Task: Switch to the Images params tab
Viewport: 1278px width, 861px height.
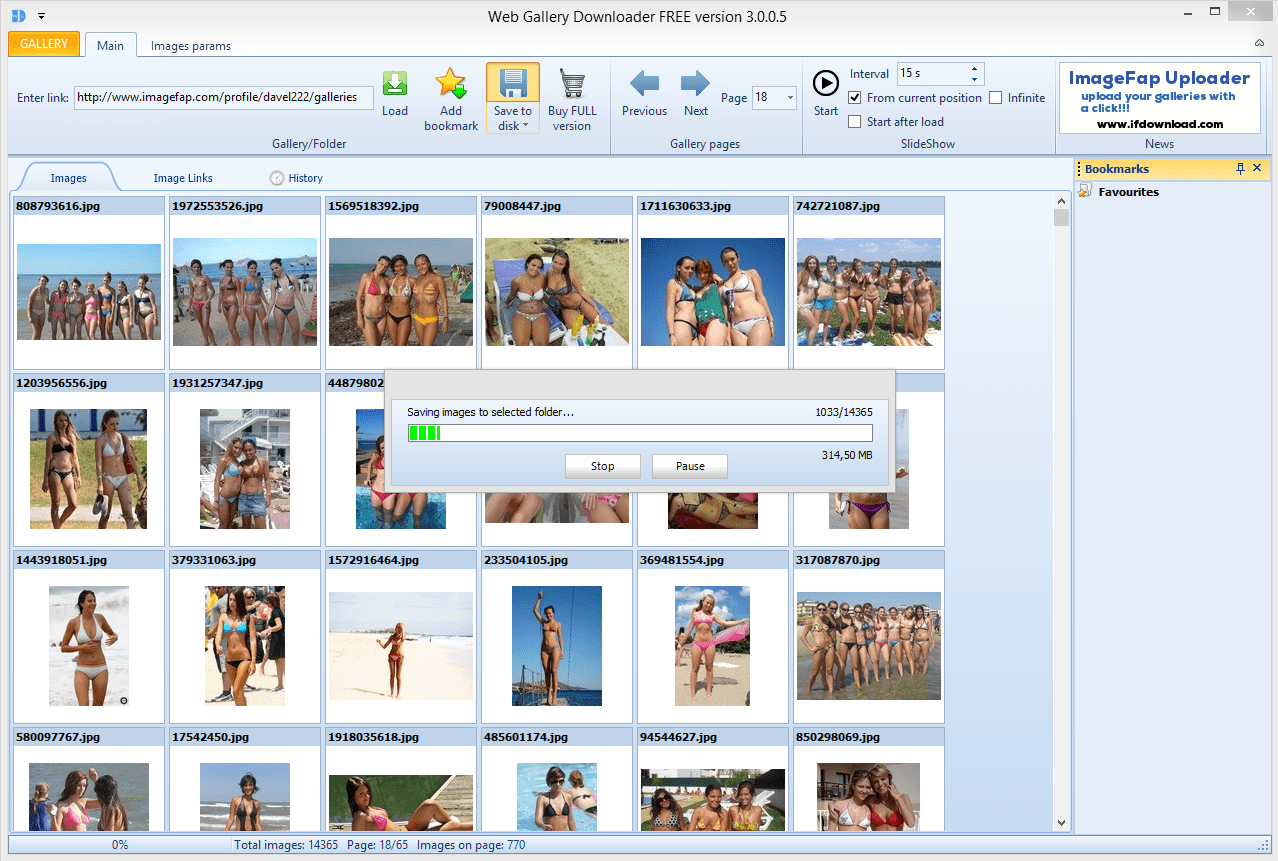Action: 190,46
